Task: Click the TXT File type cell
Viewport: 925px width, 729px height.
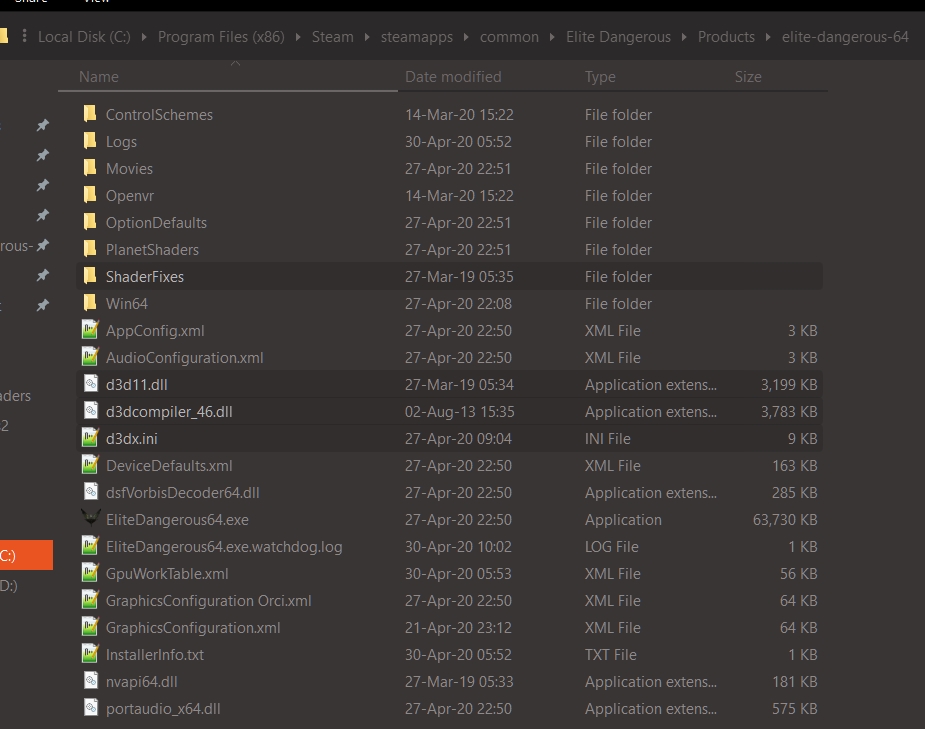Action: coord(611,655)
